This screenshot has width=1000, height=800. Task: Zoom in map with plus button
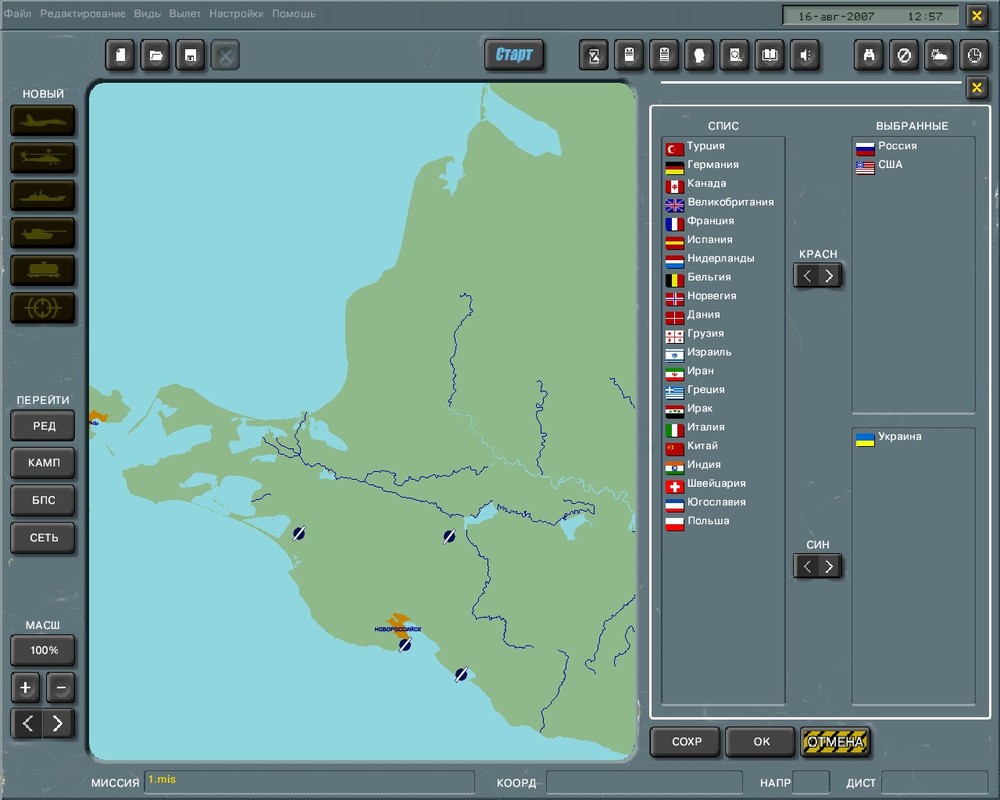pyautogui.click(x=26, y=688)
